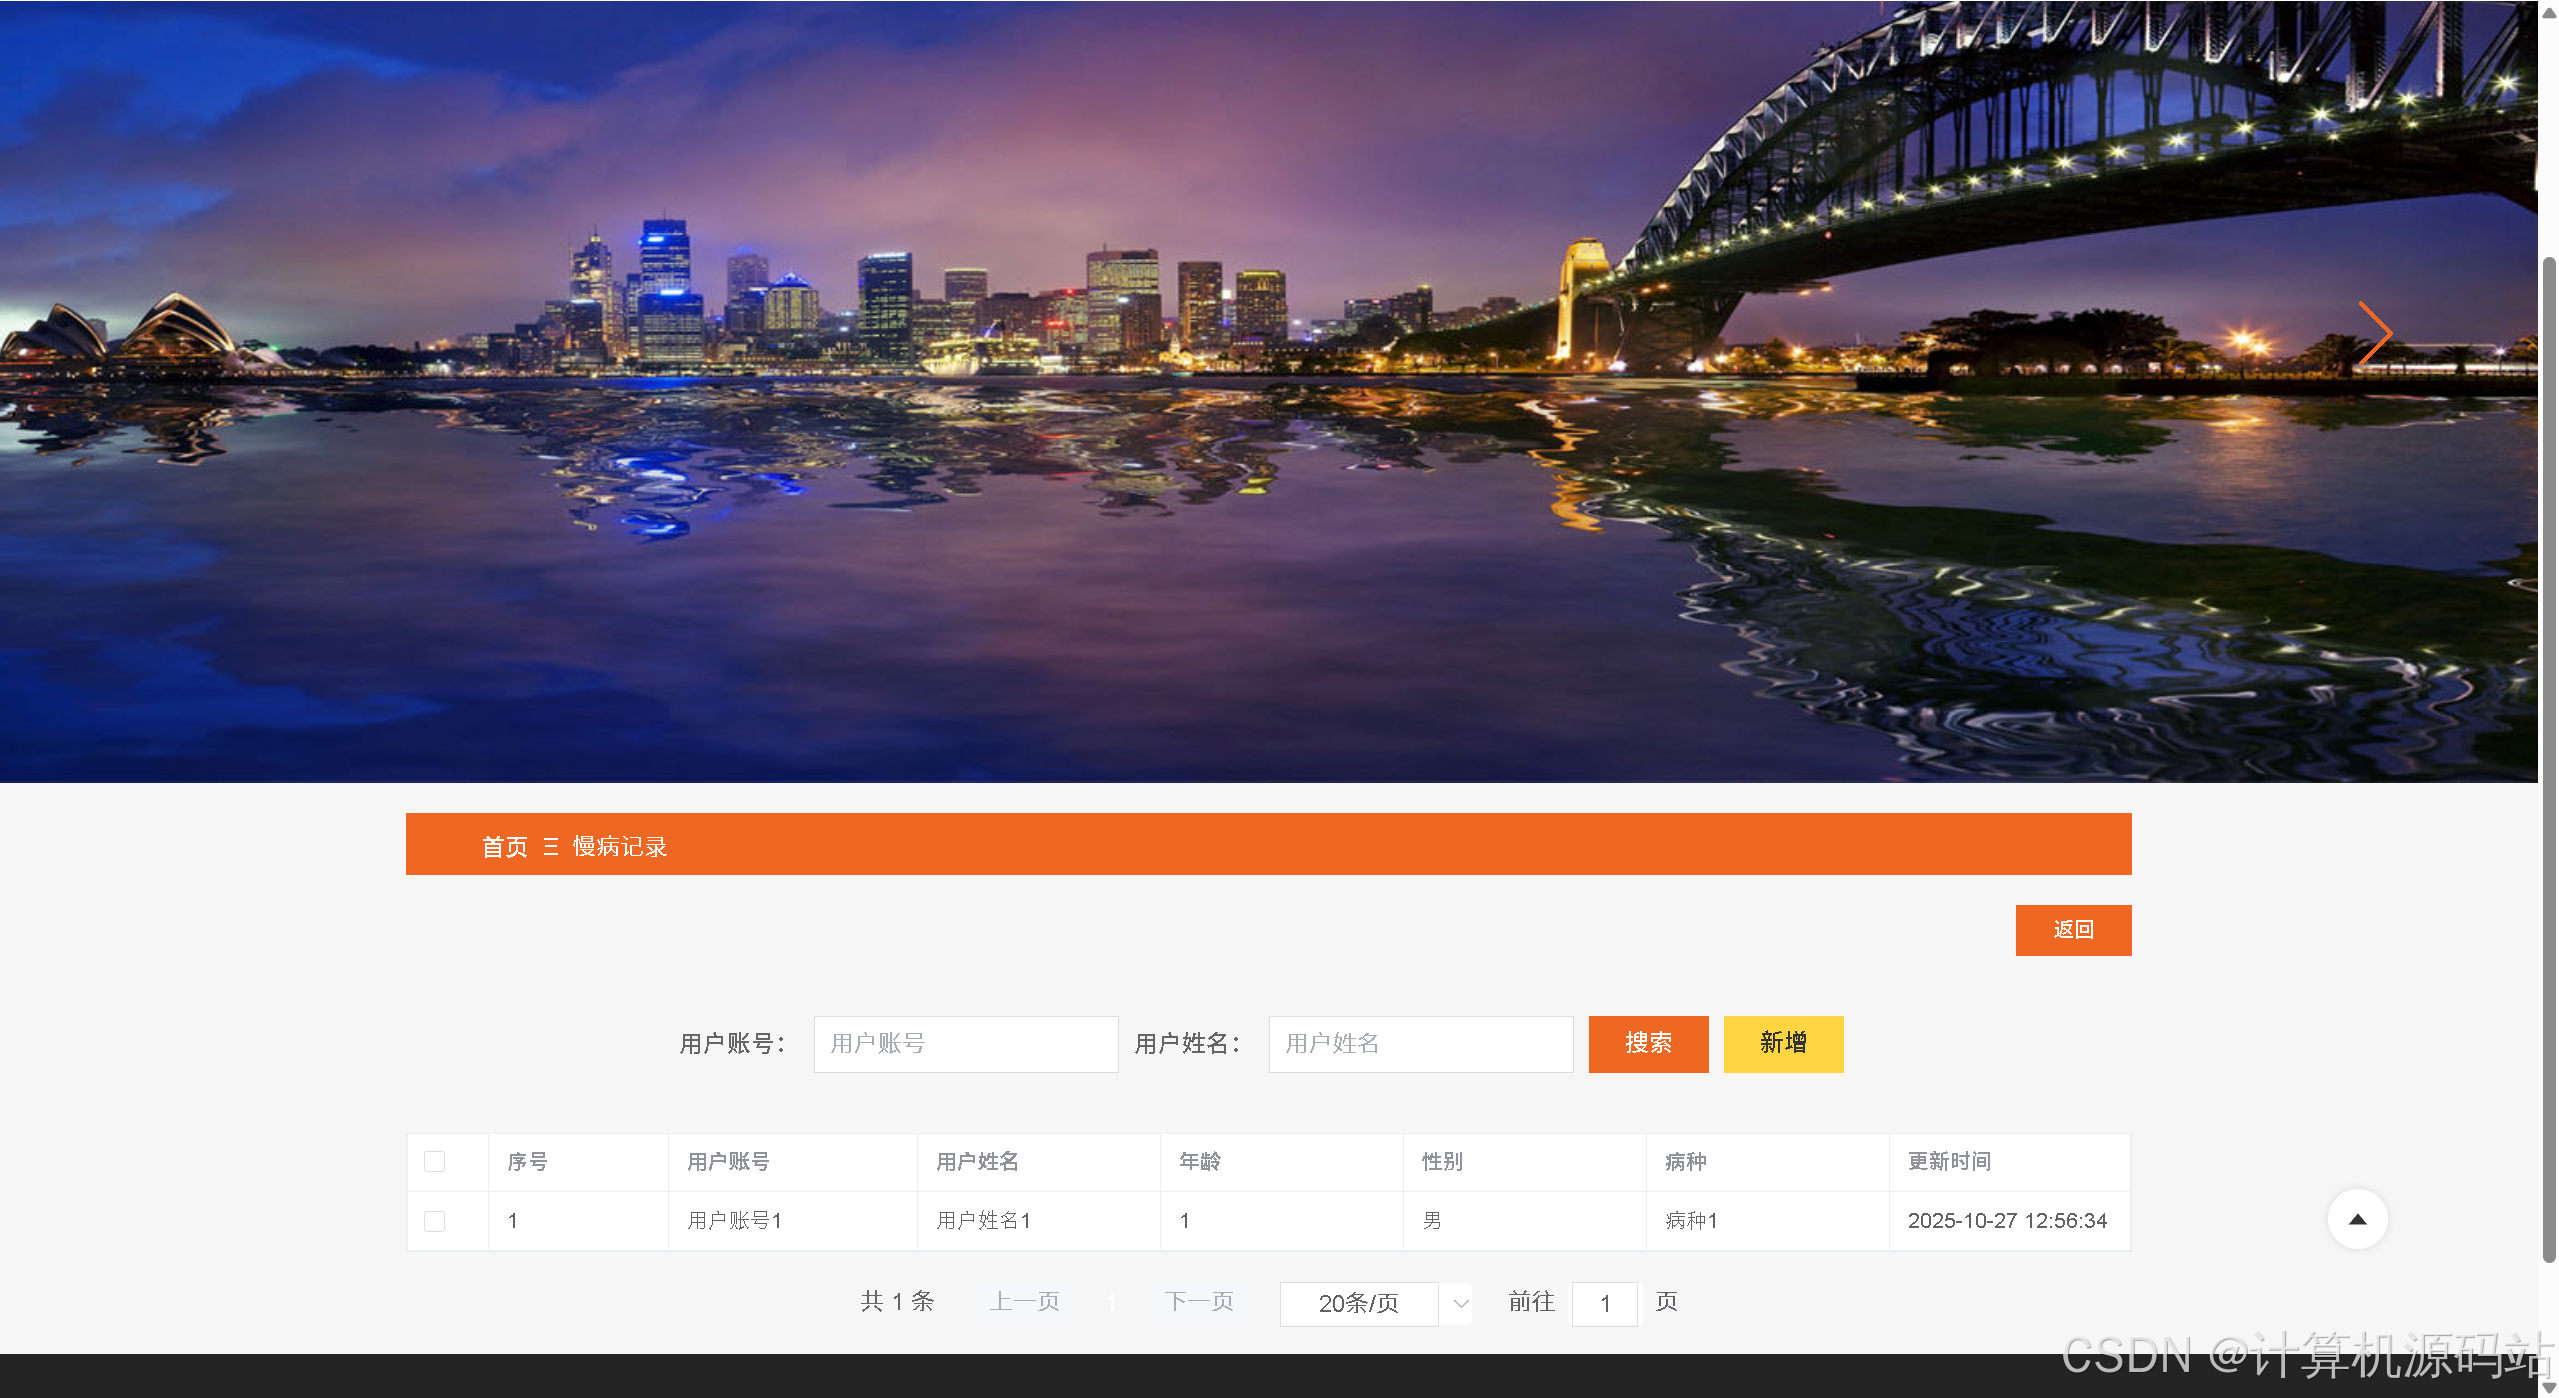The height and width of the screenshot is (1398, 2559).
Task: Focus the 用户姓名 search input
Action: tap(1421, 1044)
